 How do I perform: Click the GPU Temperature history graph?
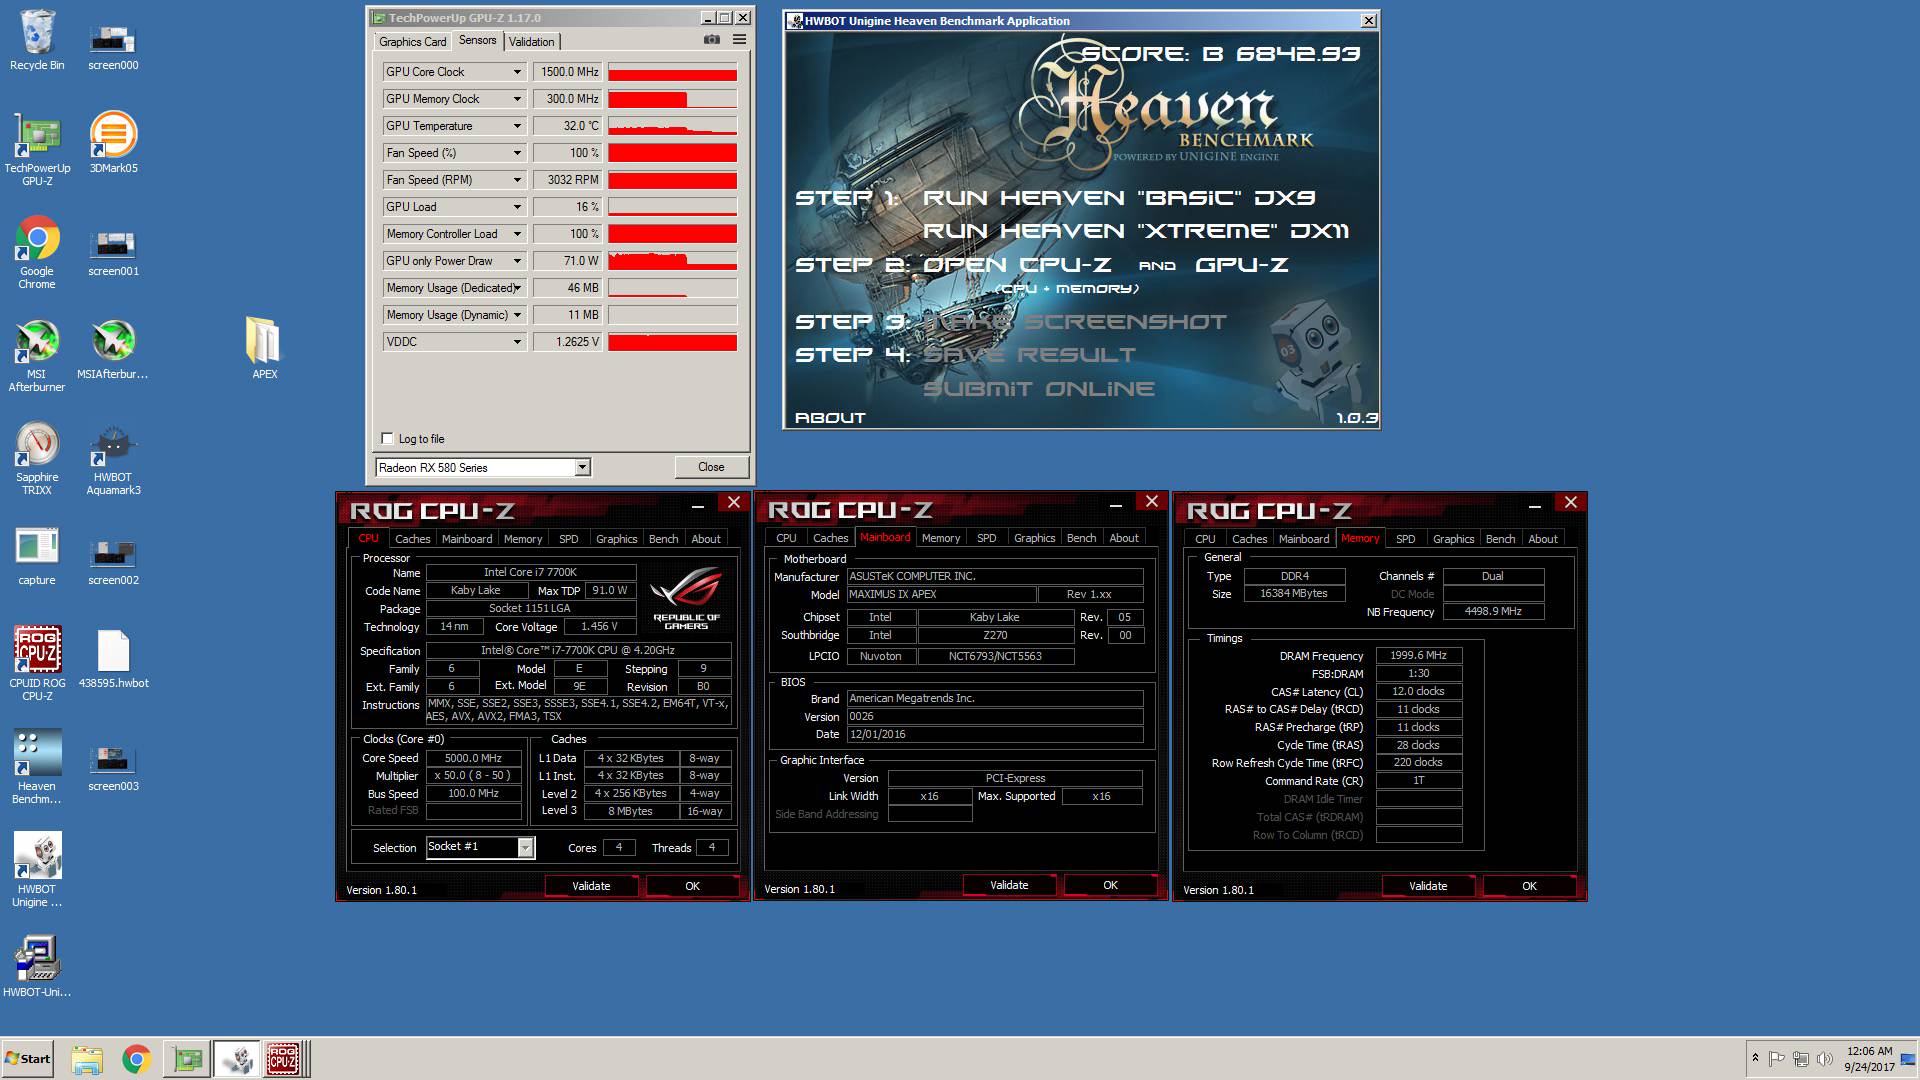coord(672,126)
